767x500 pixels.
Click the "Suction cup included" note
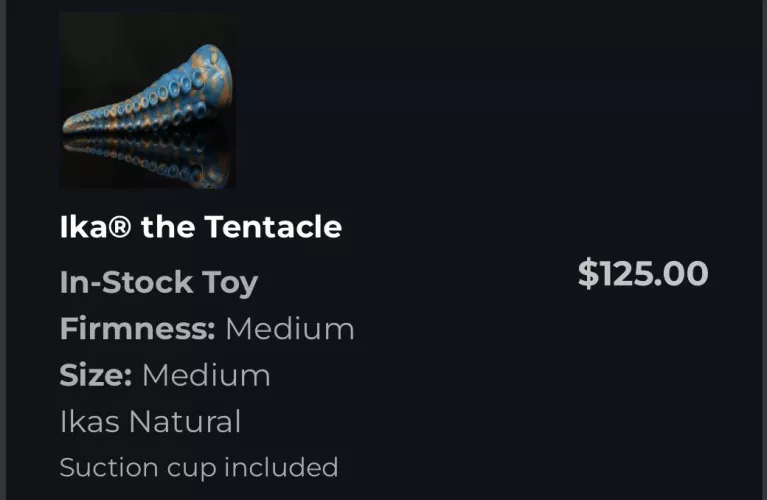198,467
